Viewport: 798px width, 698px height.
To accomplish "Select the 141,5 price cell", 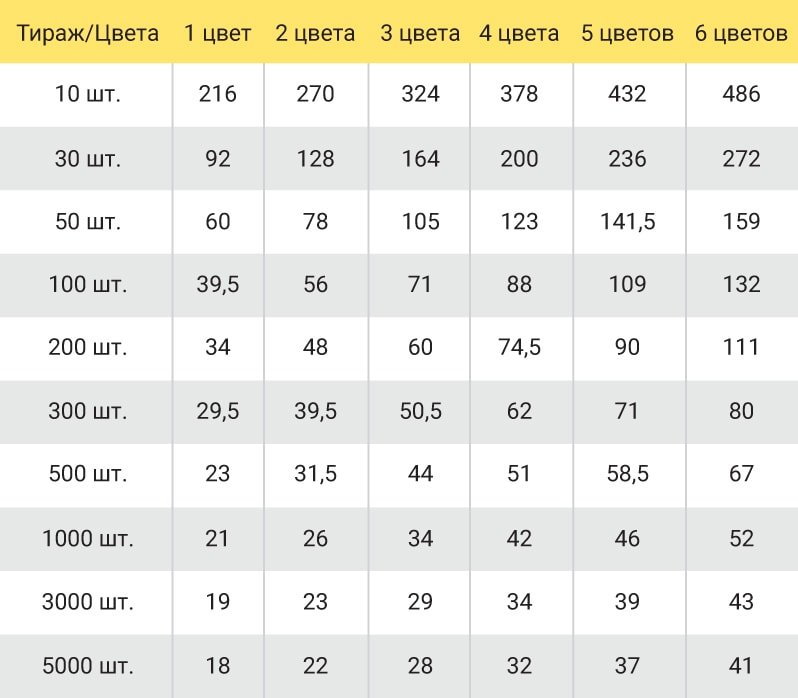I will (628, 221).
